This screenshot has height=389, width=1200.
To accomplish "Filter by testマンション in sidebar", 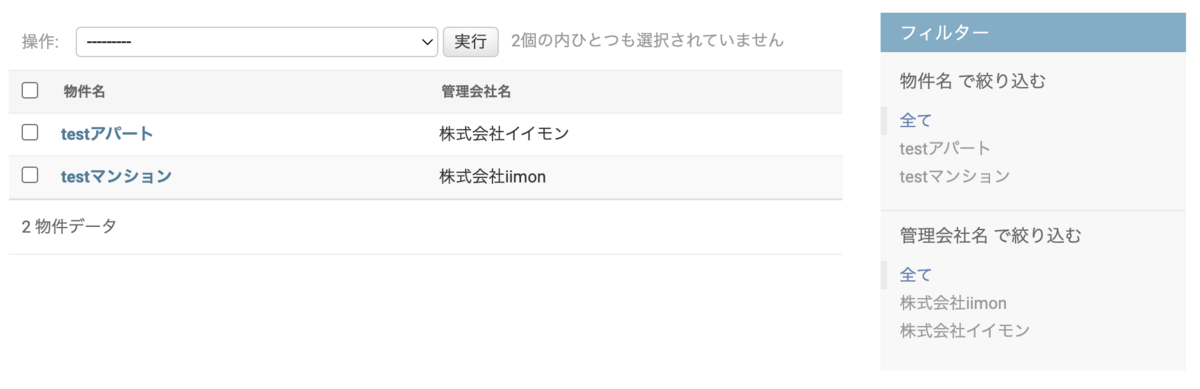I will point(955,176).
